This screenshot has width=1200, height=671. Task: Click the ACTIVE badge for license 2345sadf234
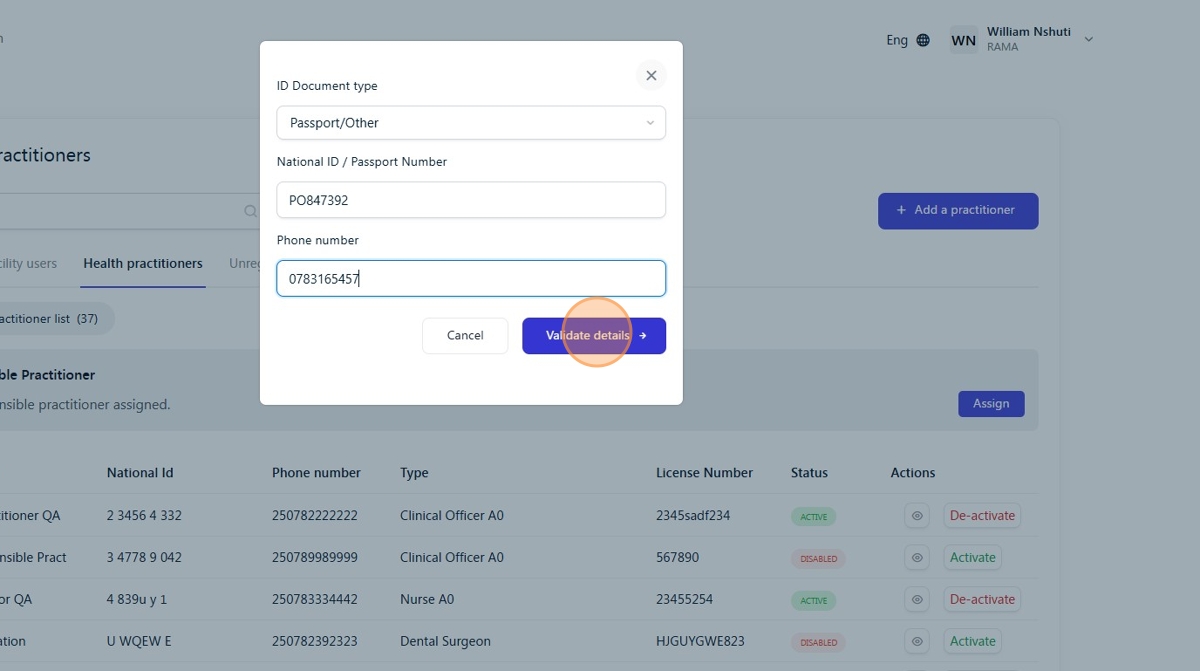point(813,517)
